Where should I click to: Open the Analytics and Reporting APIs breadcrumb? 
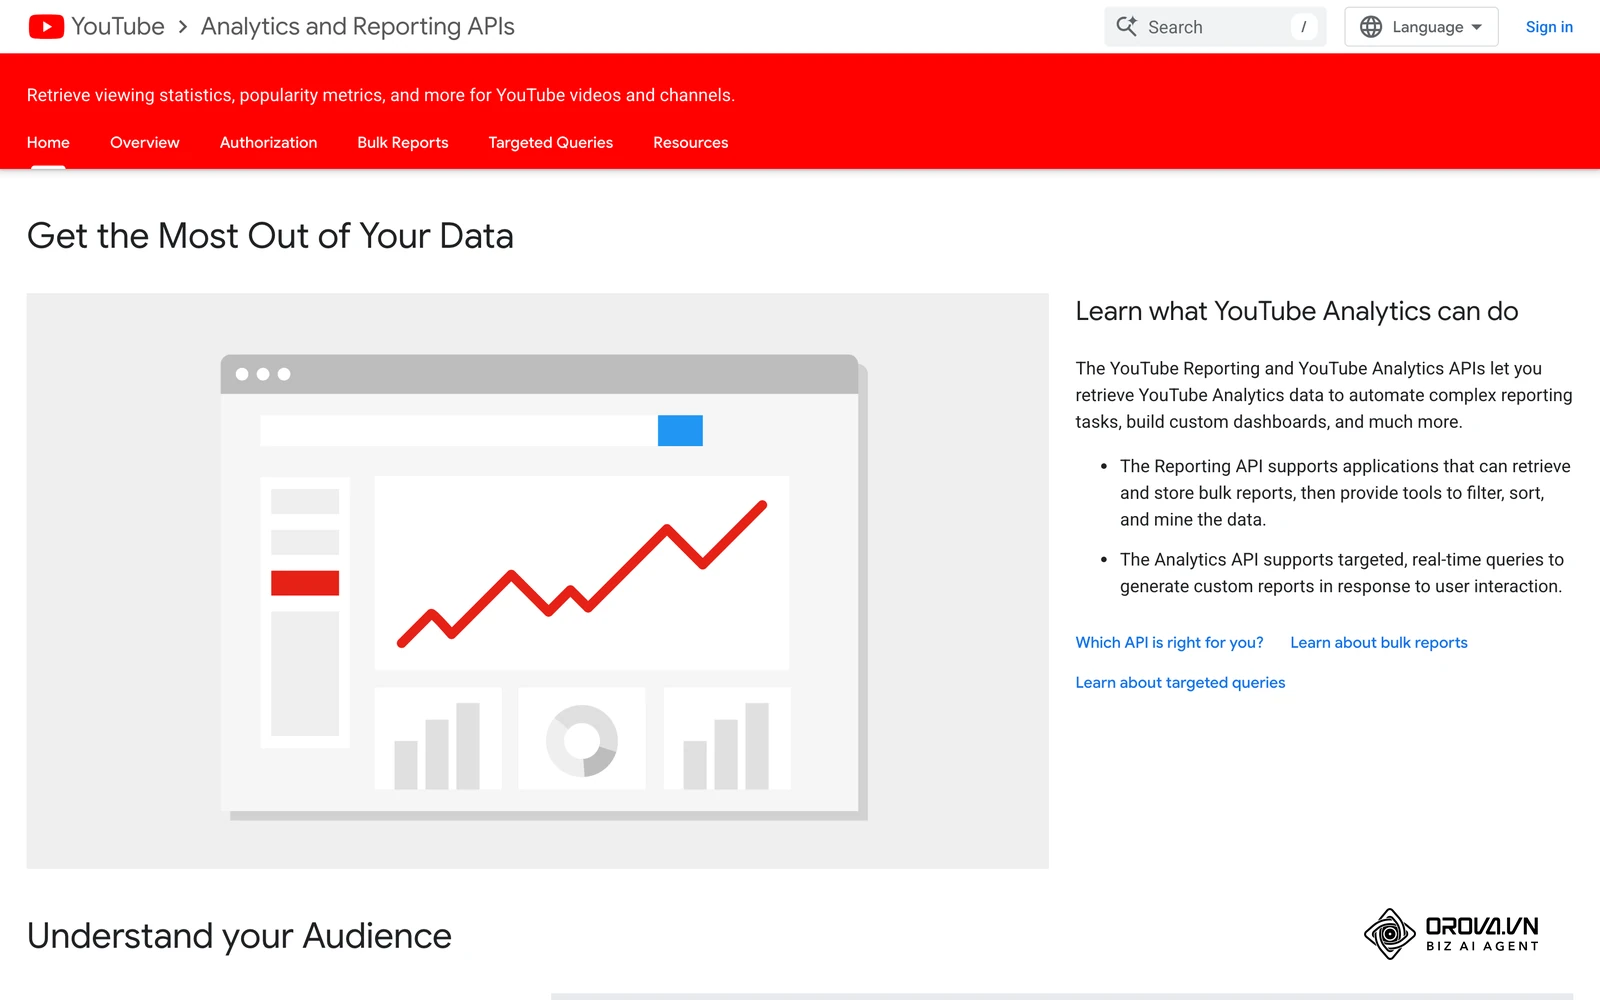click(x=358, y=27)
